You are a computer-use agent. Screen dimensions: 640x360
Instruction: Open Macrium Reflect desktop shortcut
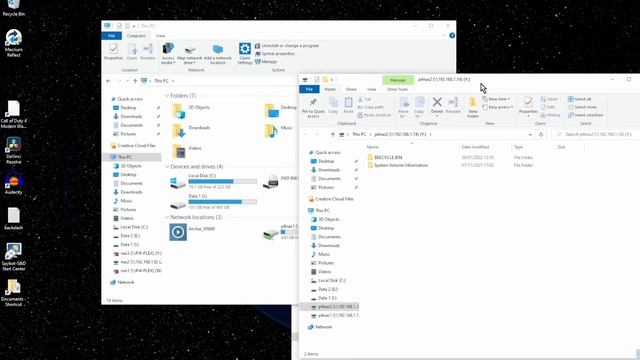[13, 43]
